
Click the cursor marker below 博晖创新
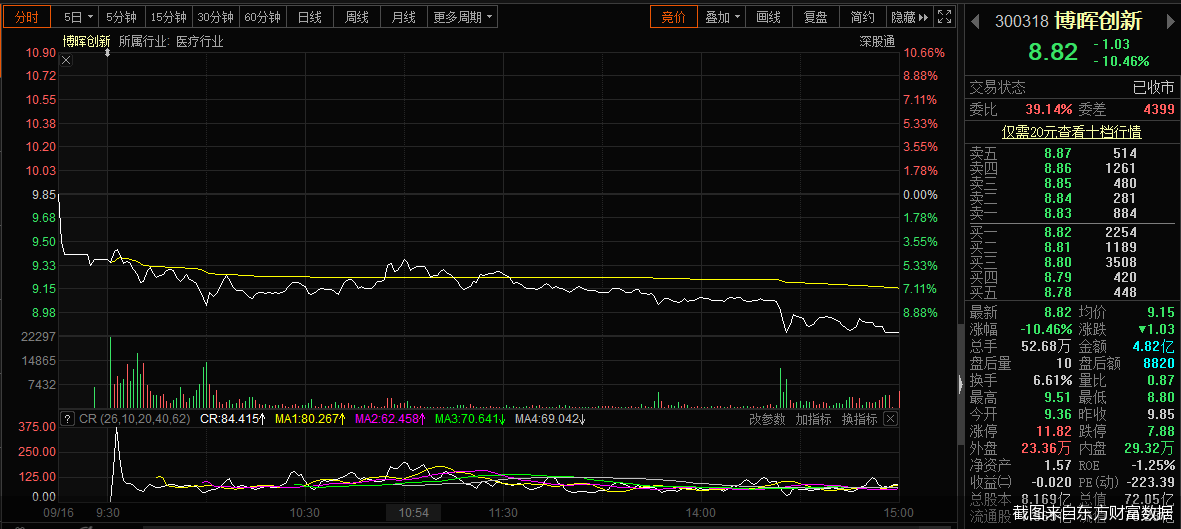coord(108,53)
